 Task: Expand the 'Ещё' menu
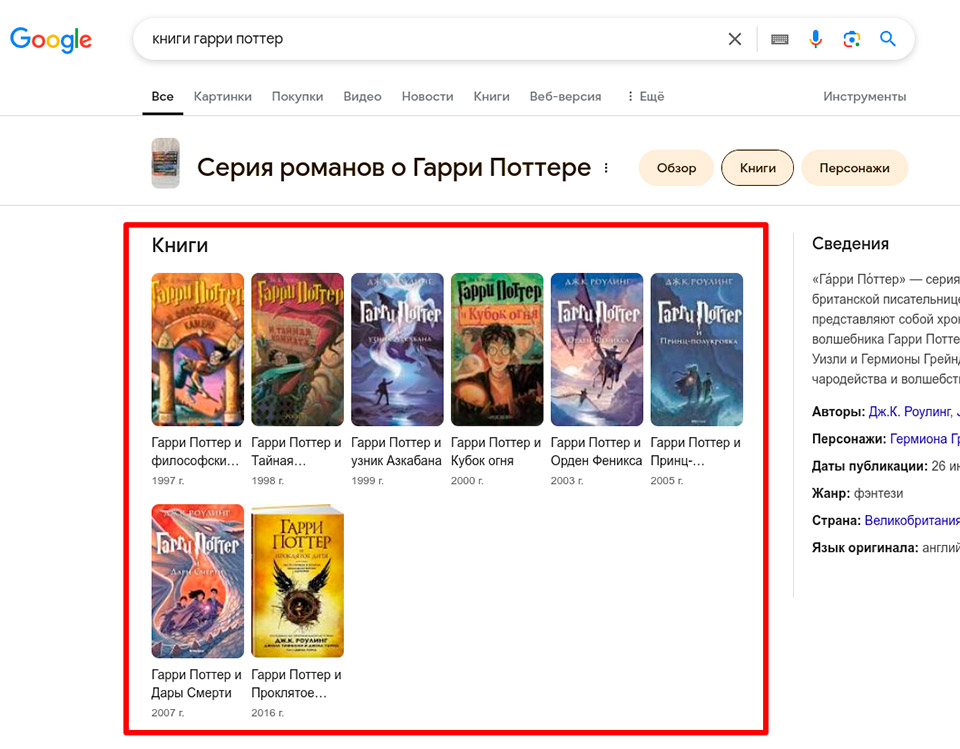click(645, 96)
